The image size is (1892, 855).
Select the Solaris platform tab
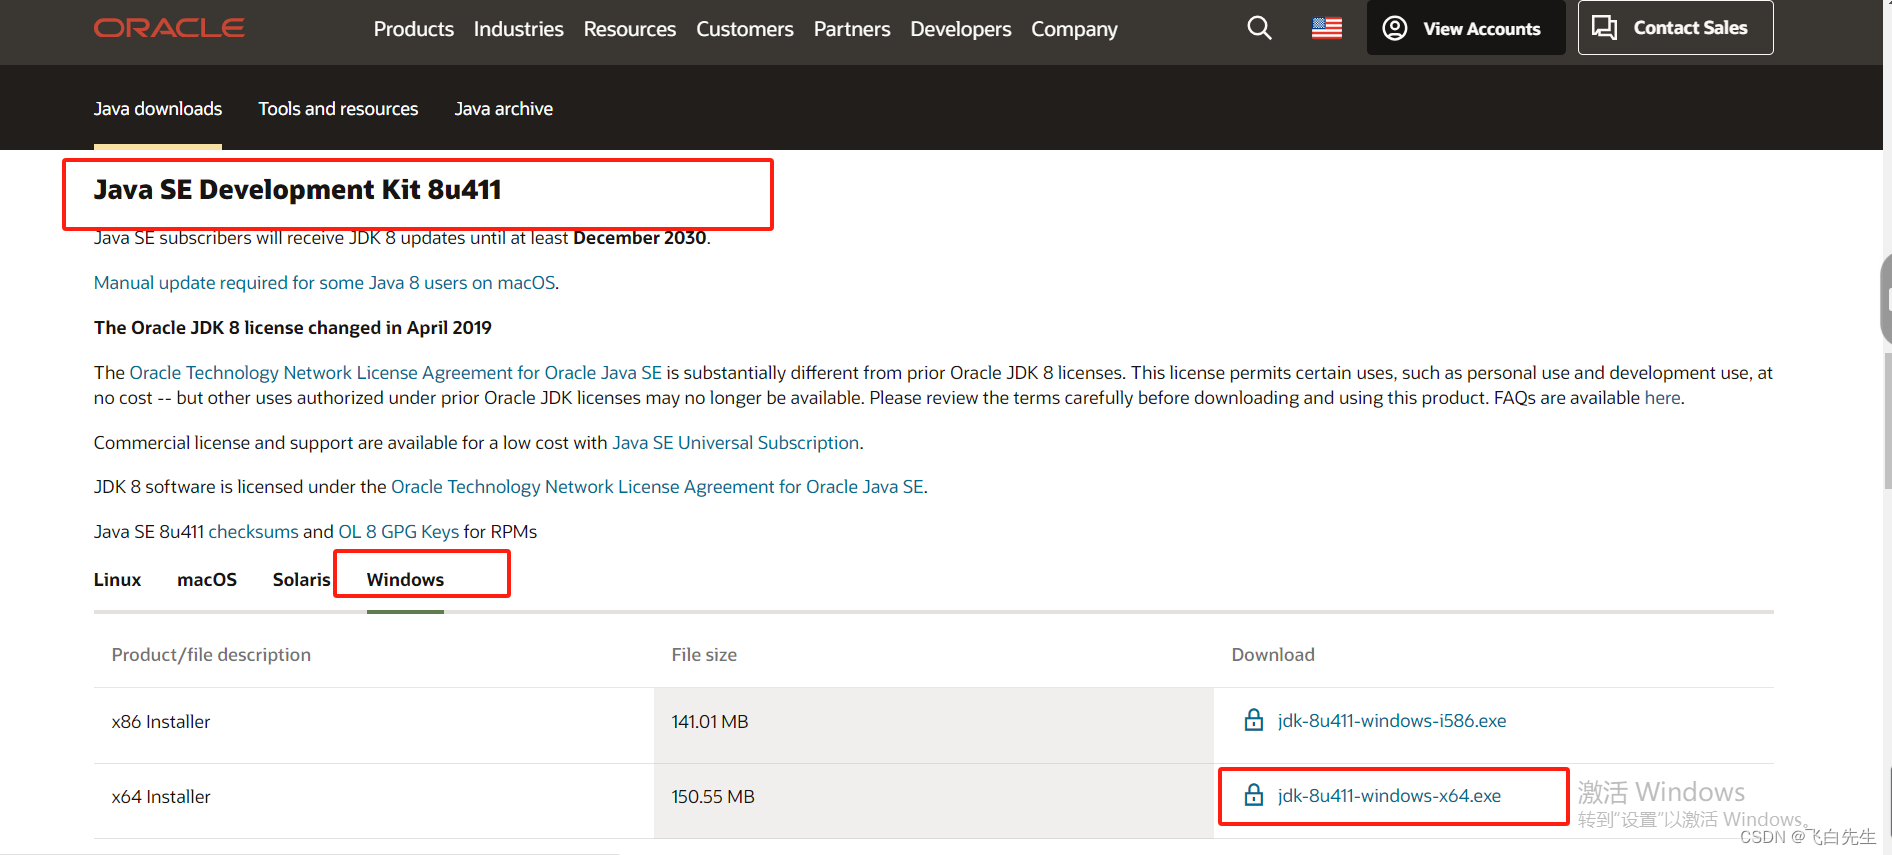point(301,580)
